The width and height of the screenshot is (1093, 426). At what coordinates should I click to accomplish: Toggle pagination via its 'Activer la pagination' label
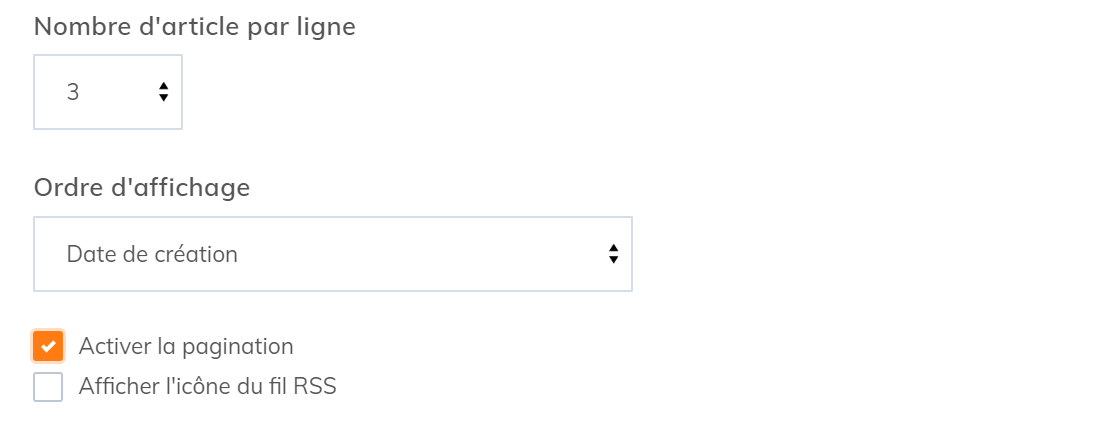pos(186,347)
